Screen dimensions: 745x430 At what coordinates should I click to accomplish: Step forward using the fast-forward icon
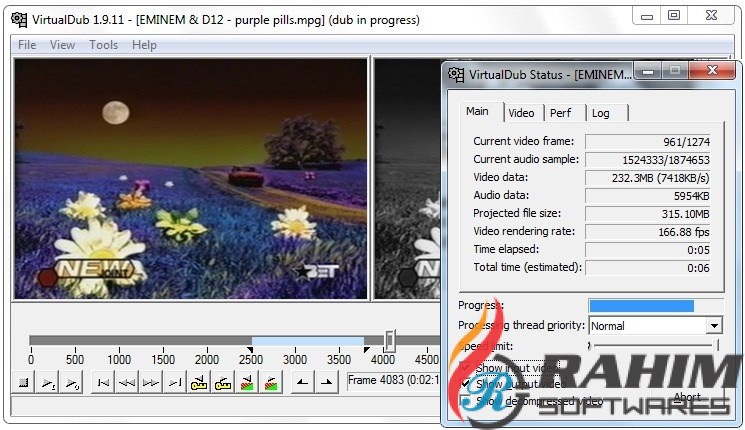(151, 382)
